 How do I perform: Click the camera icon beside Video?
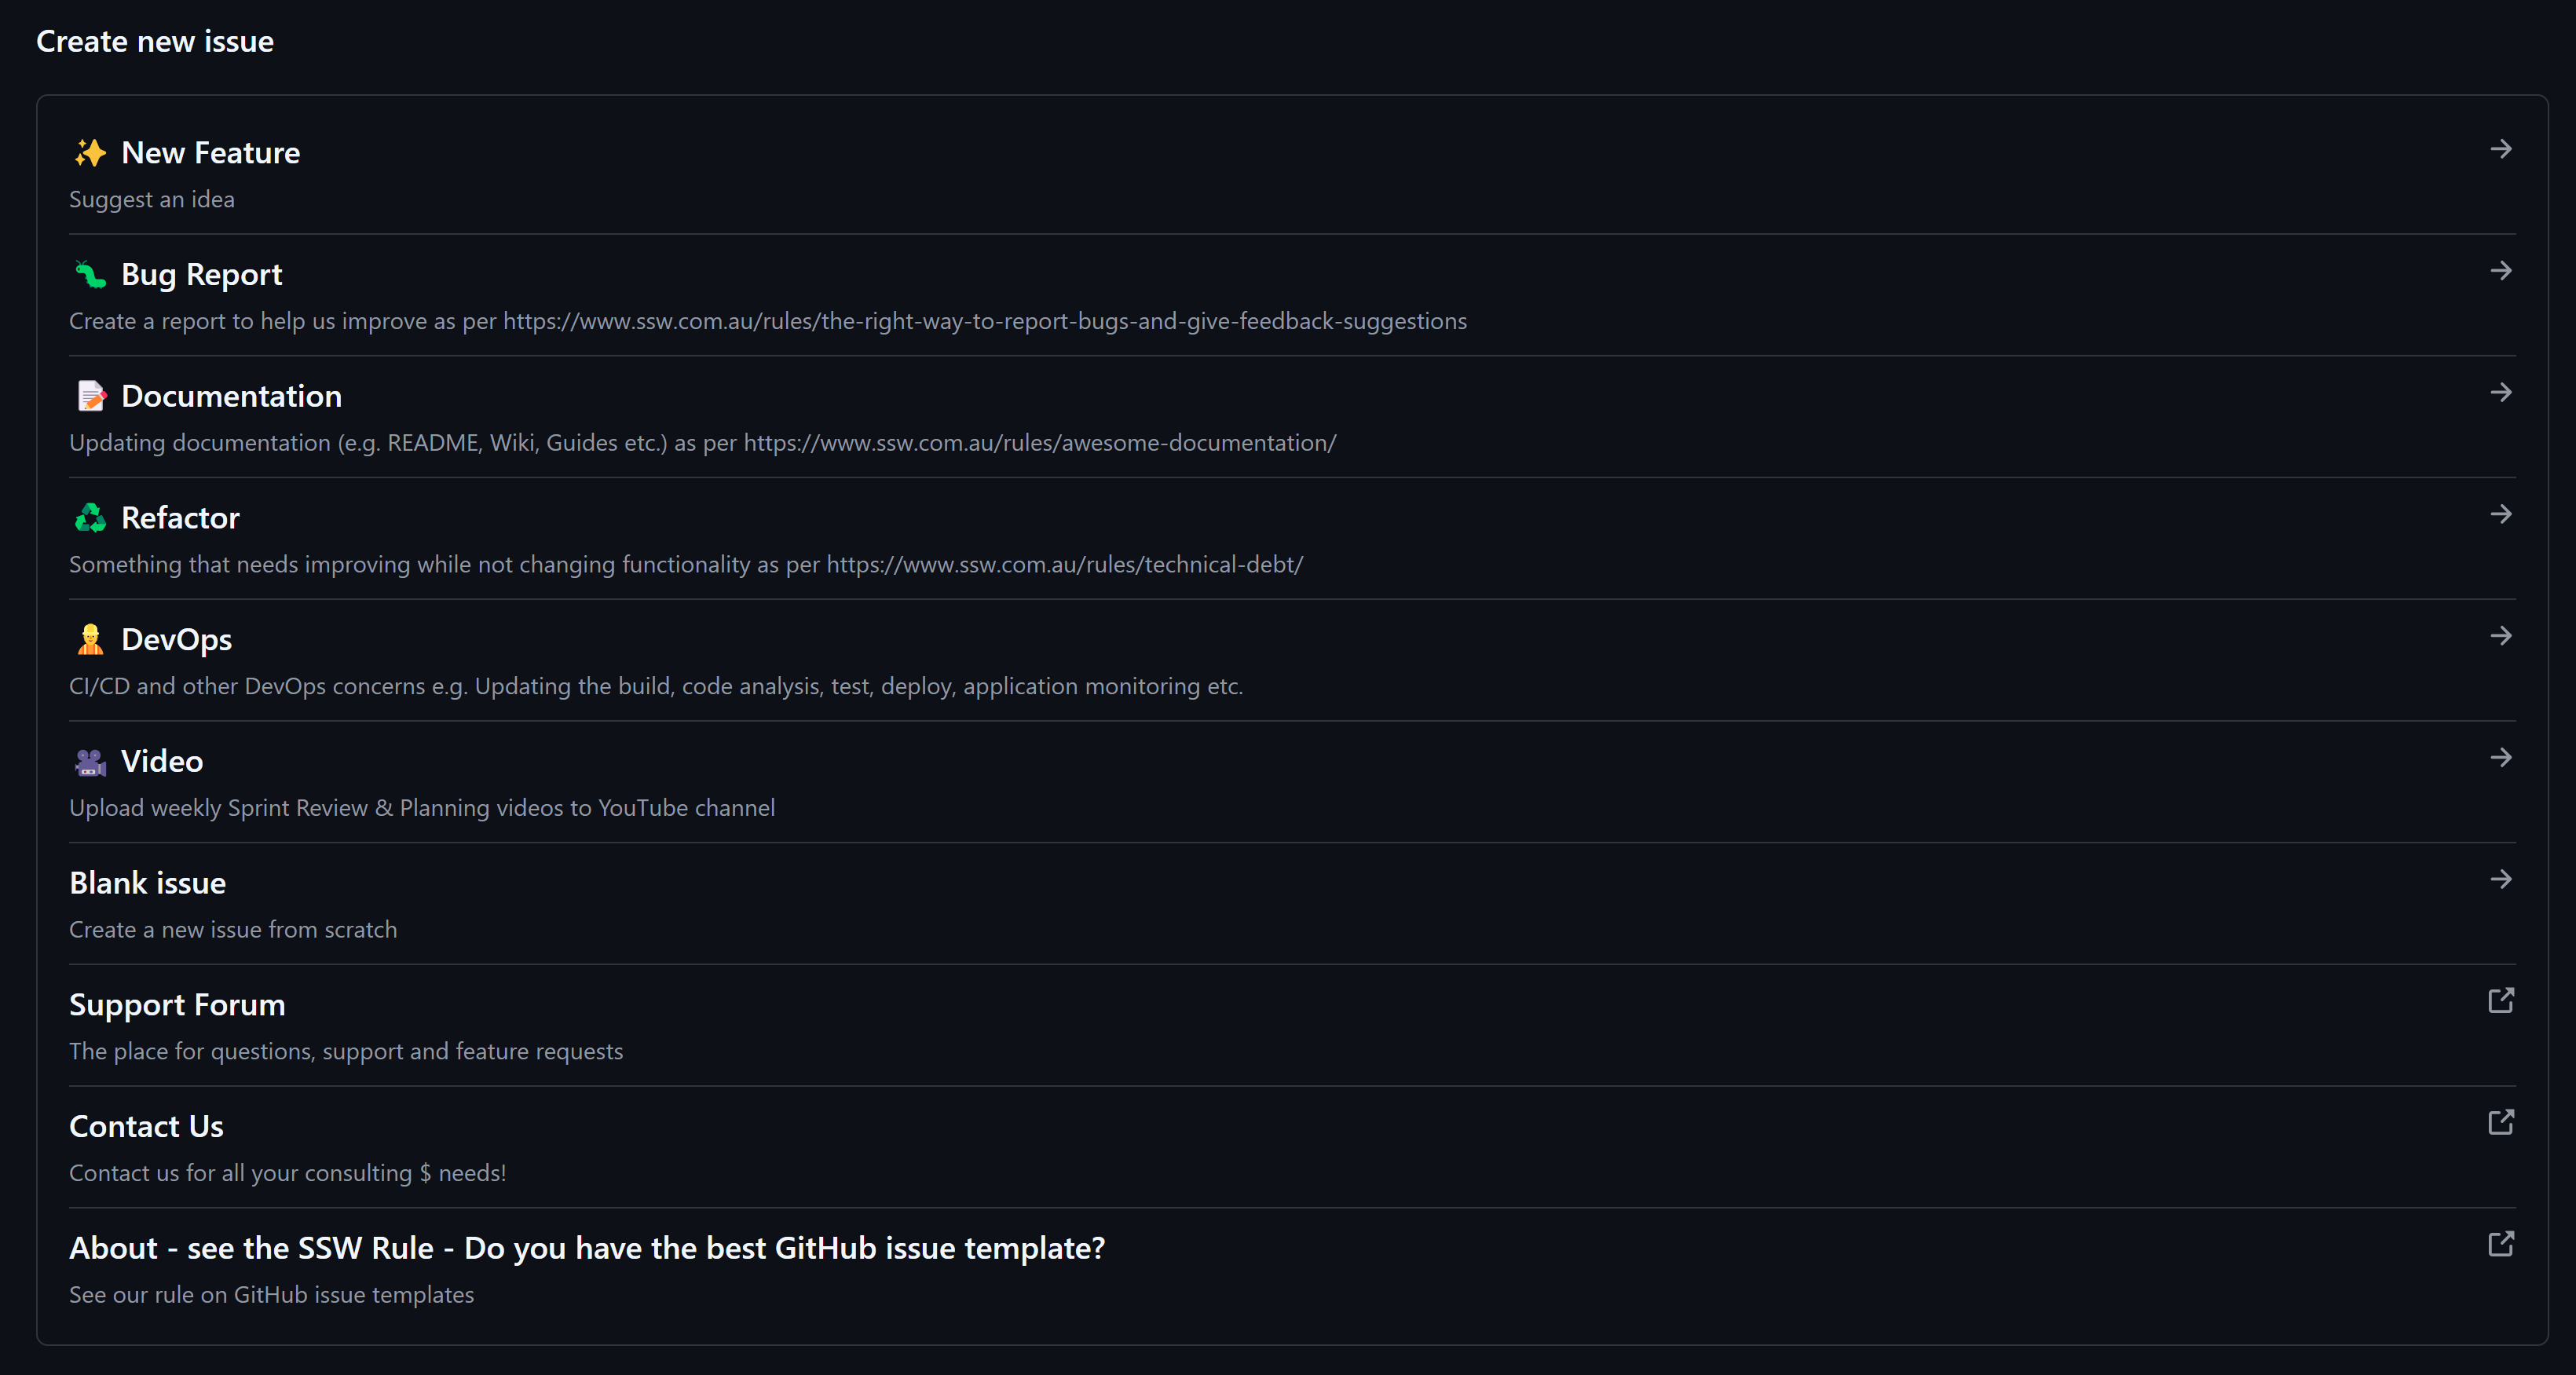click(x=90, y=762)
